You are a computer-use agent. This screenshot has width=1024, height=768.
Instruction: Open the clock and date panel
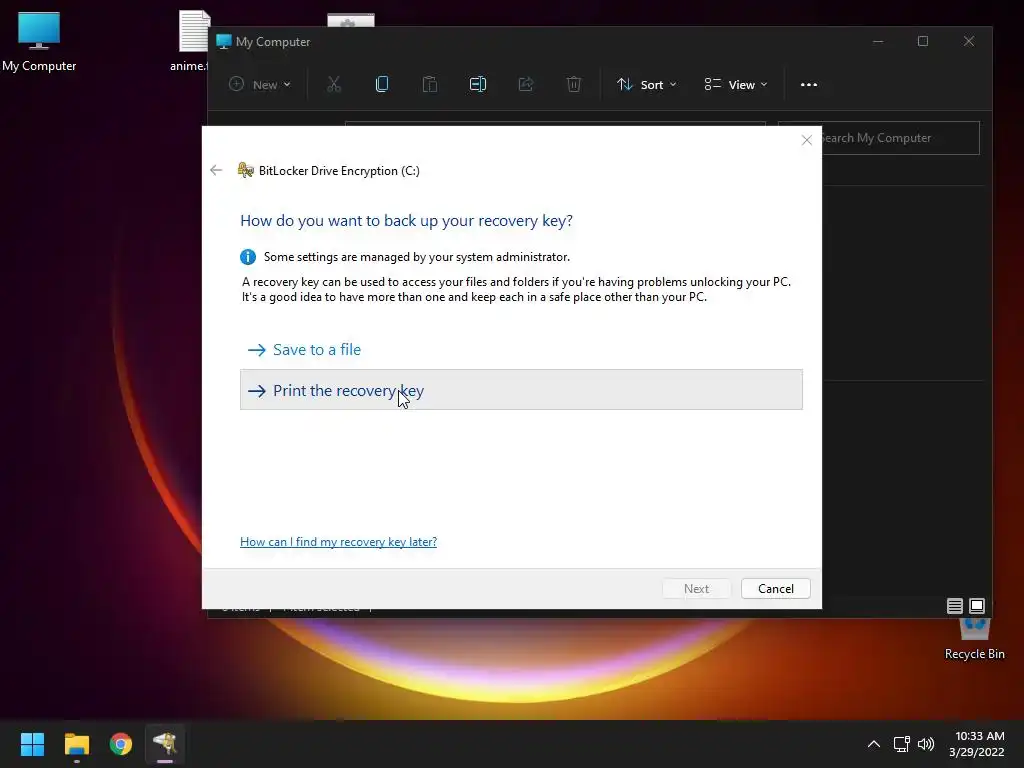(977, 744)
